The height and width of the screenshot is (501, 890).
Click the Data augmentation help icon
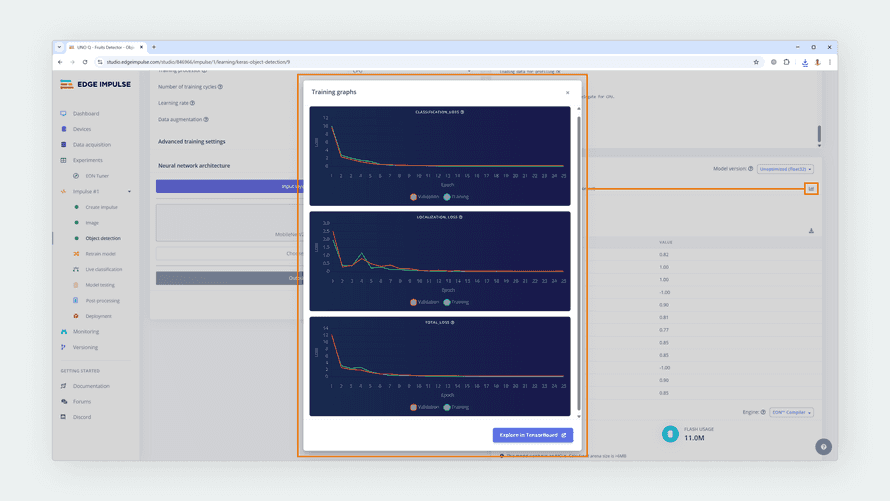(206, 120)
